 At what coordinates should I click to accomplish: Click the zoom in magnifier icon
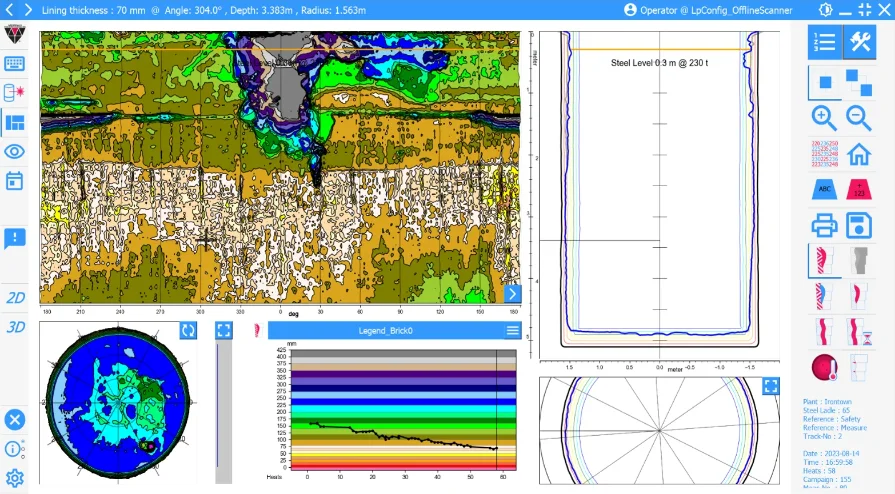click(x=824, y=117)
